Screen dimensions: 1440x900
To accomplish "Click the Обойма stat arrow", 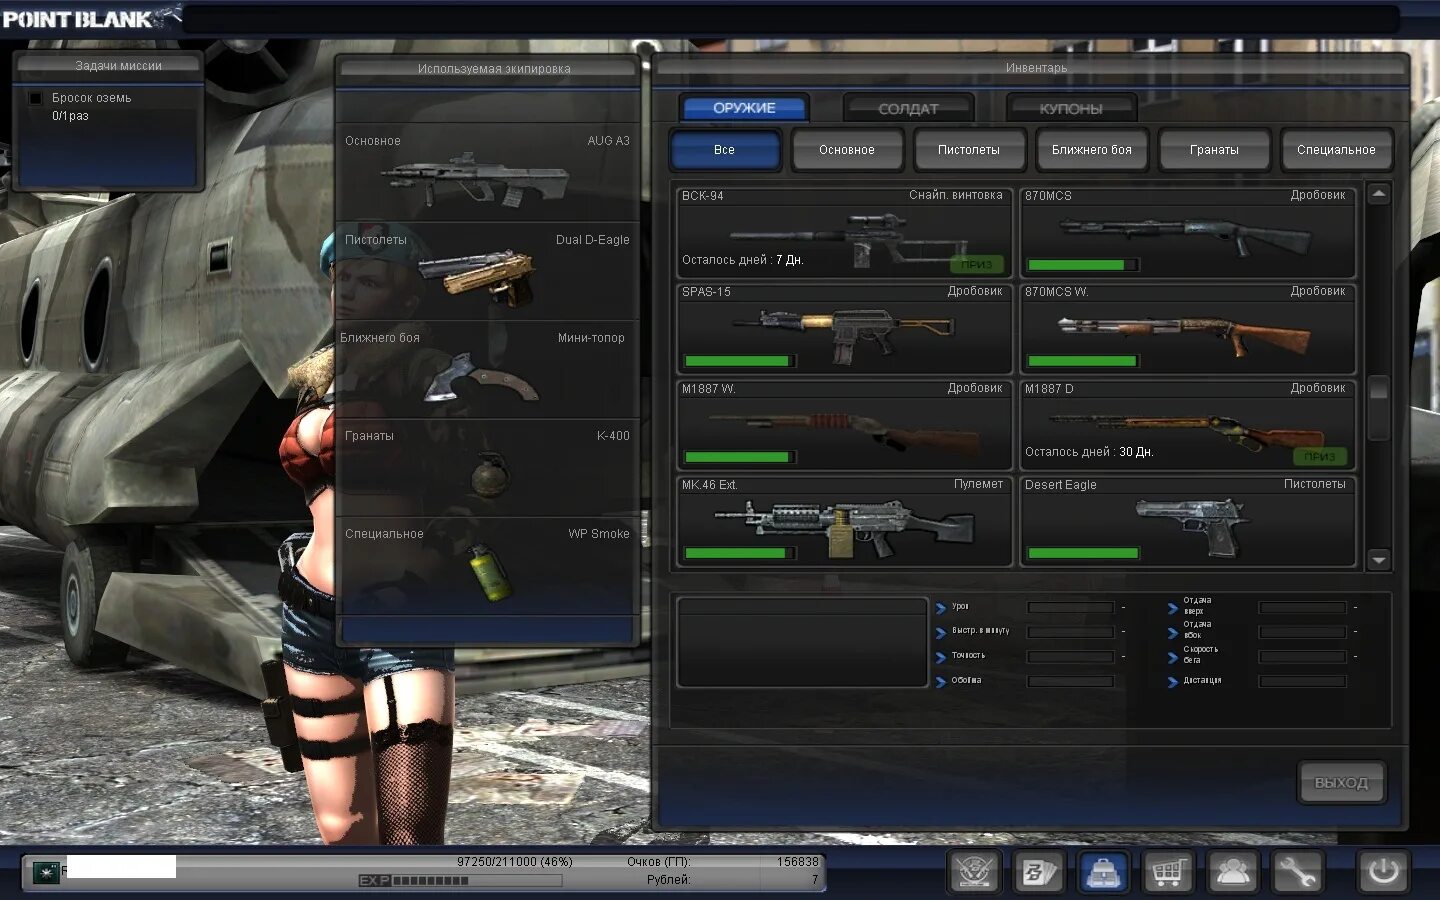I will point(941,682).
